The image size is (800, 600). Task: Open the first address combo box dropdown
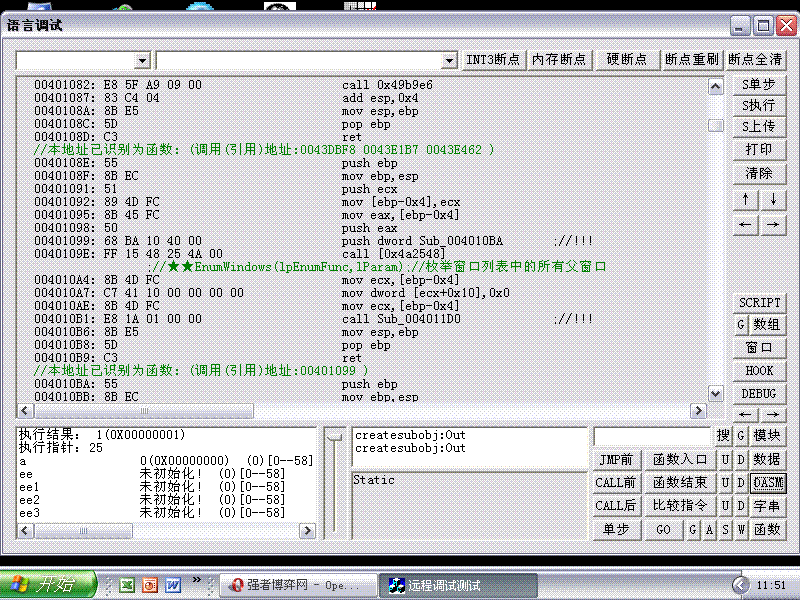(x=142, y=61)
